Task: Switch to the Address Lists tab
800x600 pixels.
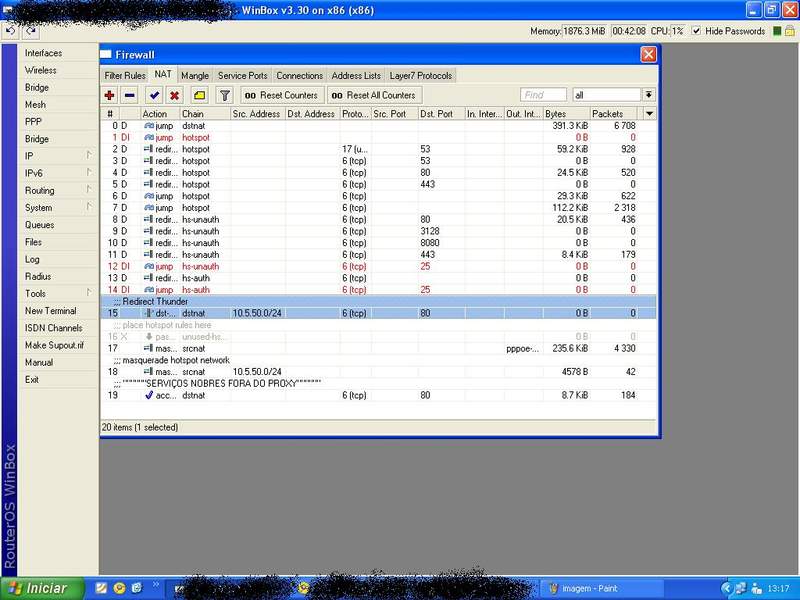Action: [x=356, y=75]
